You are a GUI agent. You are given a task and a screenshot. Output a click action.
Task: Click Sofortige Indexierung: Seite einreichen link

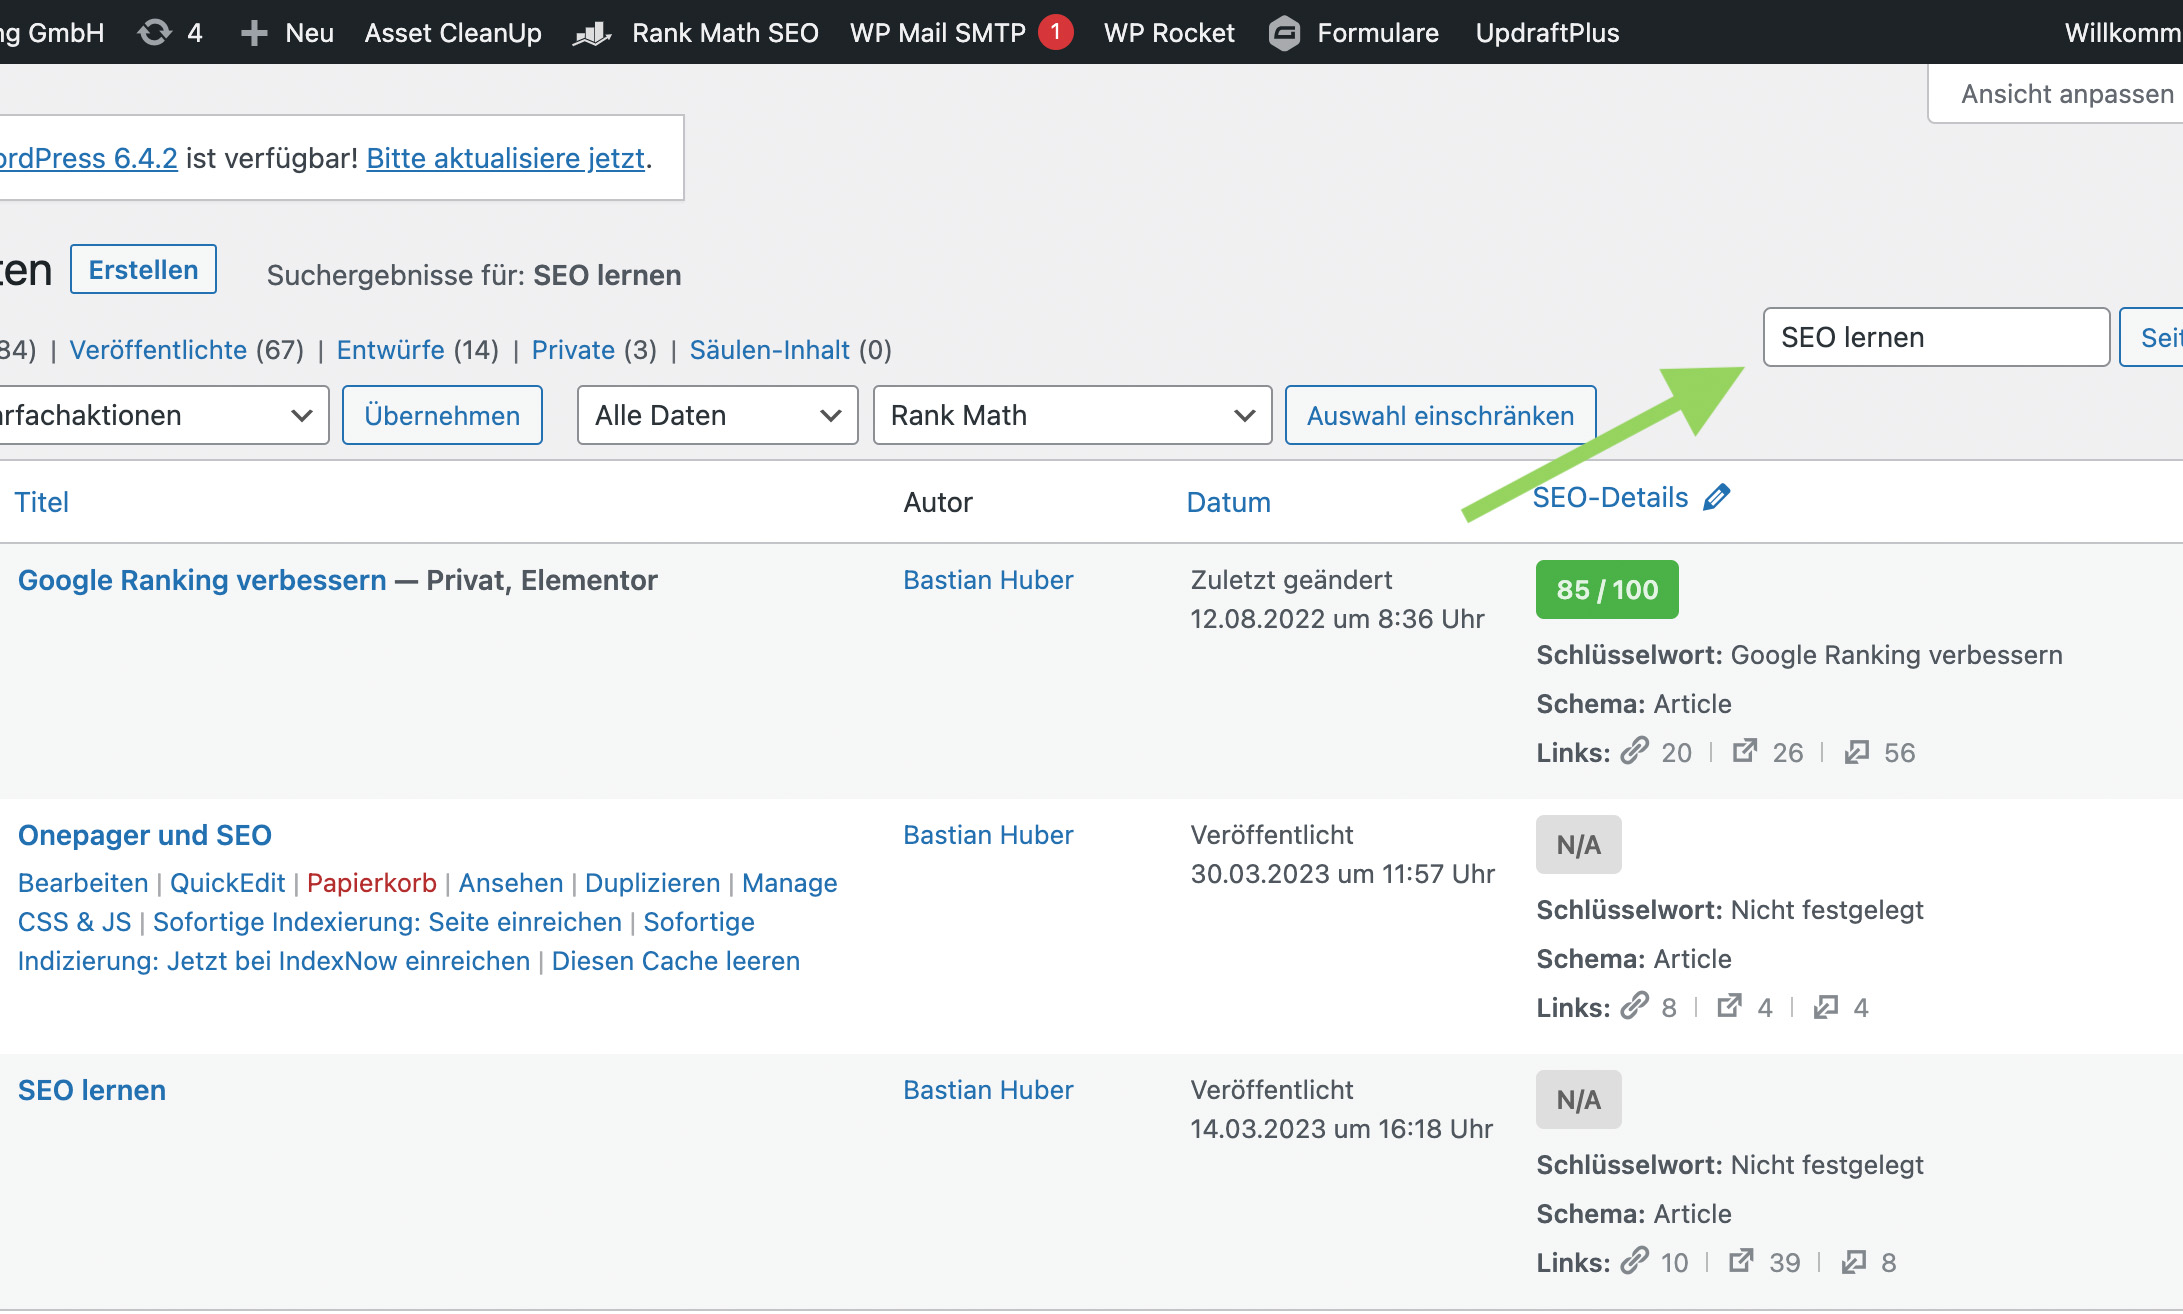[x=387, y=922]
